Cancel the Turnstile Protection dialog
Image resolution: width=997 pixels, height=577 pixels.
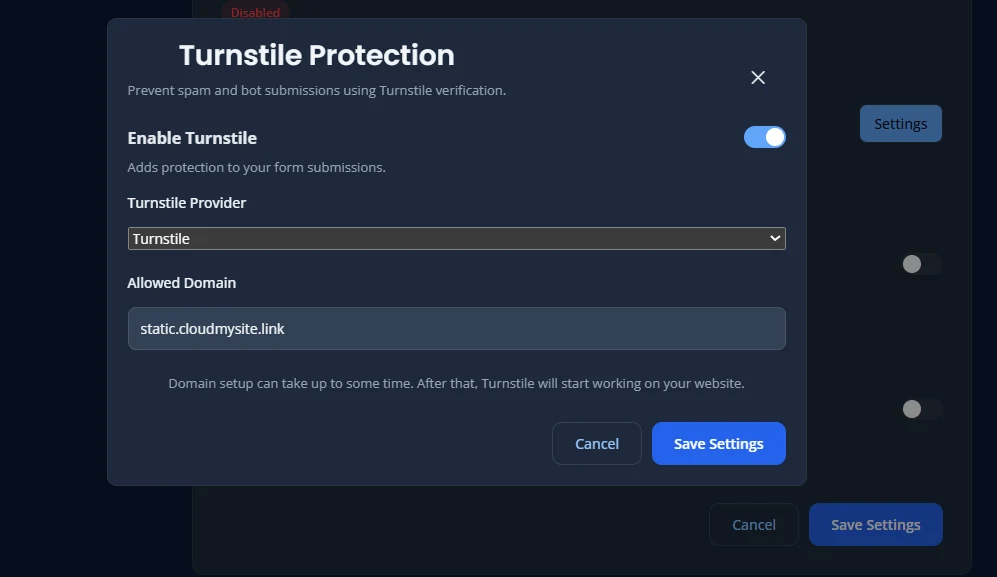click(596, 443)
